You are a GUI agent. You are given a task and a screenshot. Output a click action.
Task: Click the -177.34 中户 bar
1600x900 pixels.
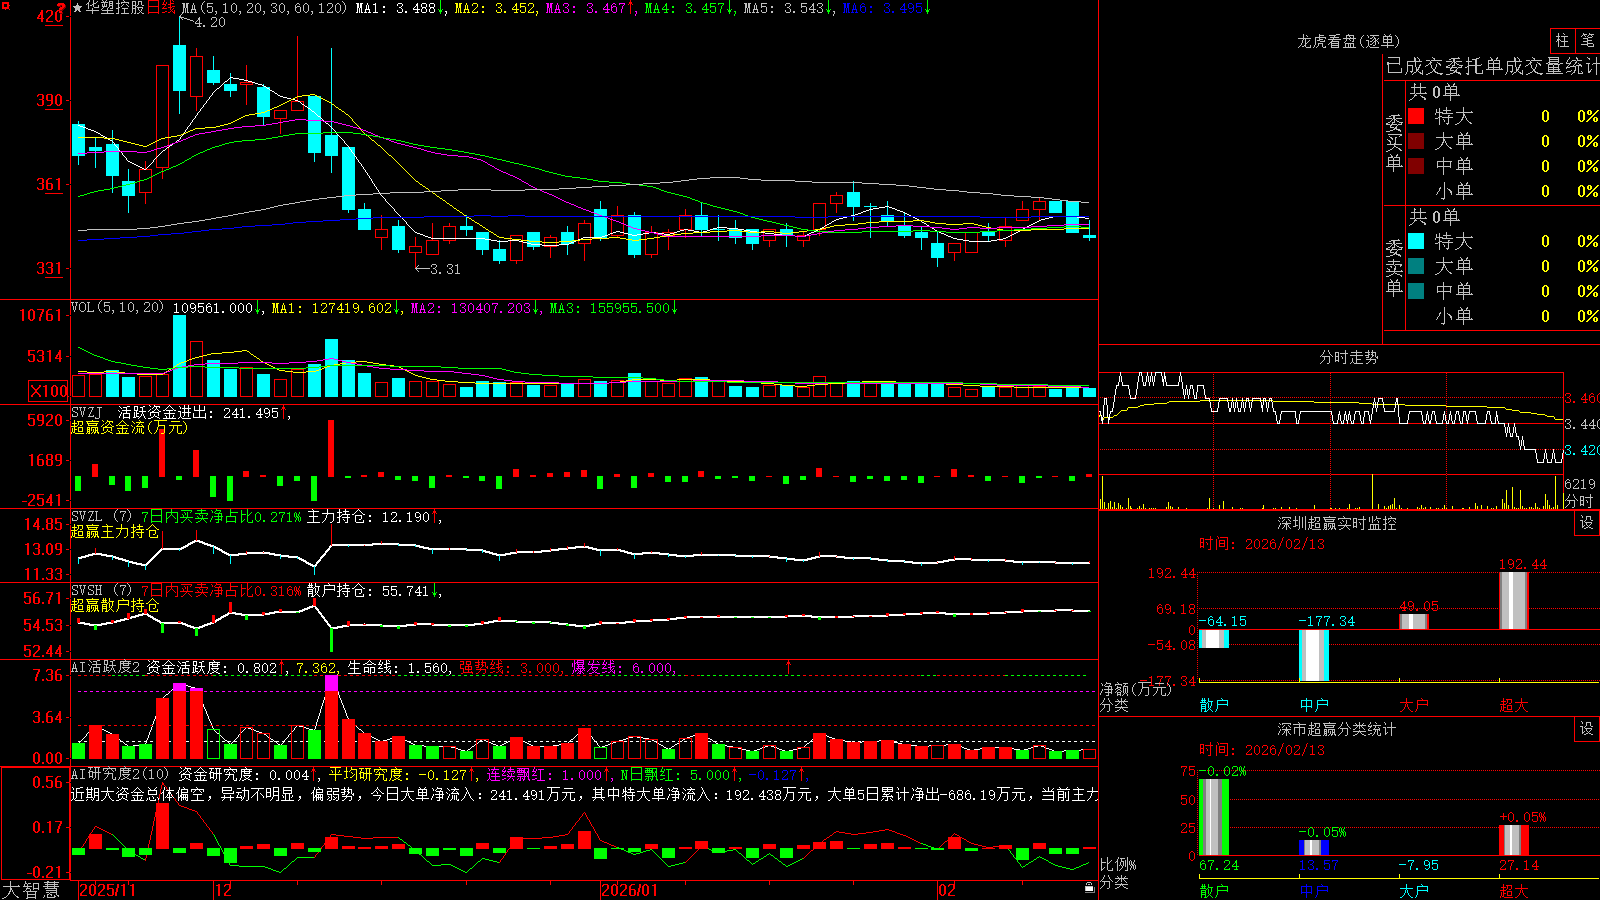(x=1314, y=655)
